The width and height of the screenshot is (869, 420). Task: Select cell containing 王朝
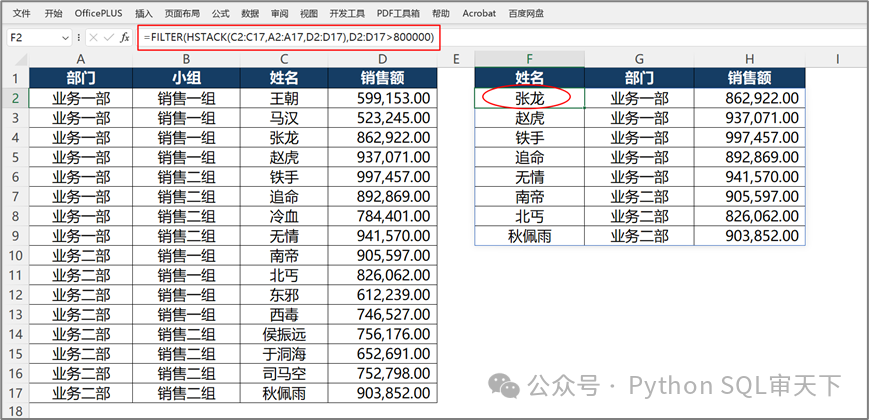tap(284, 98)
